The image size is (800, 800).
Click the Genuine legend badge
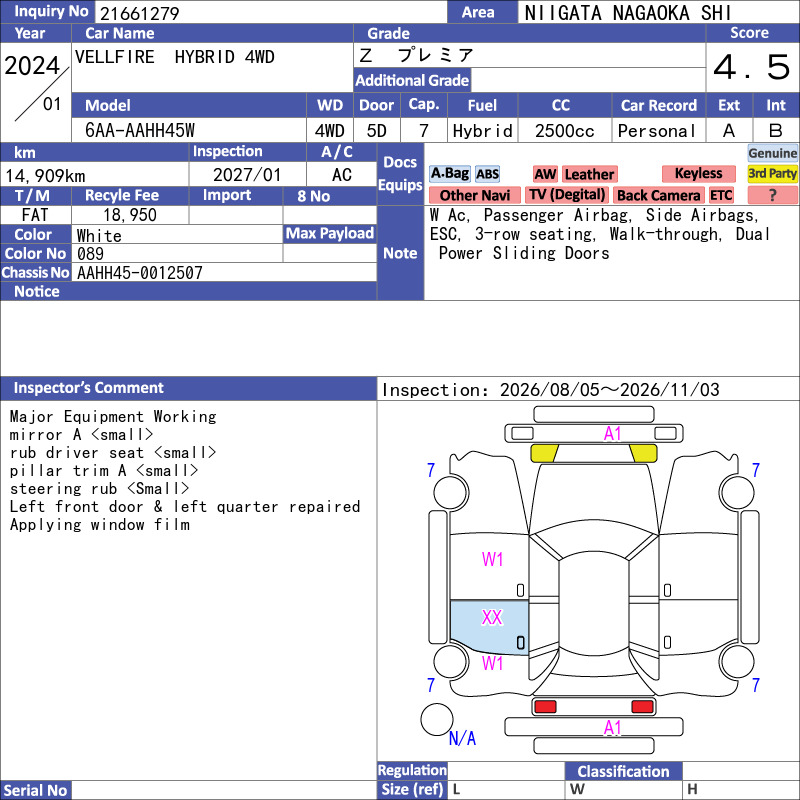(x=772, y=153)
